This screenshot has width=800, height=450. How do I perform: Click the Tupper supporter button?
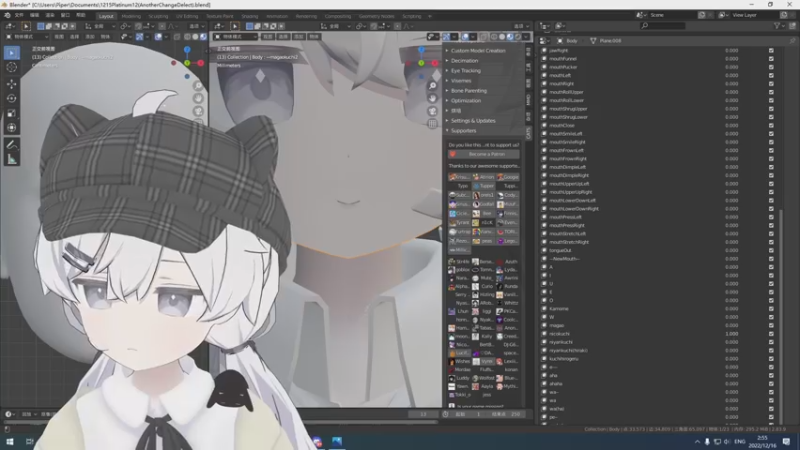click(x=484, y=186)
